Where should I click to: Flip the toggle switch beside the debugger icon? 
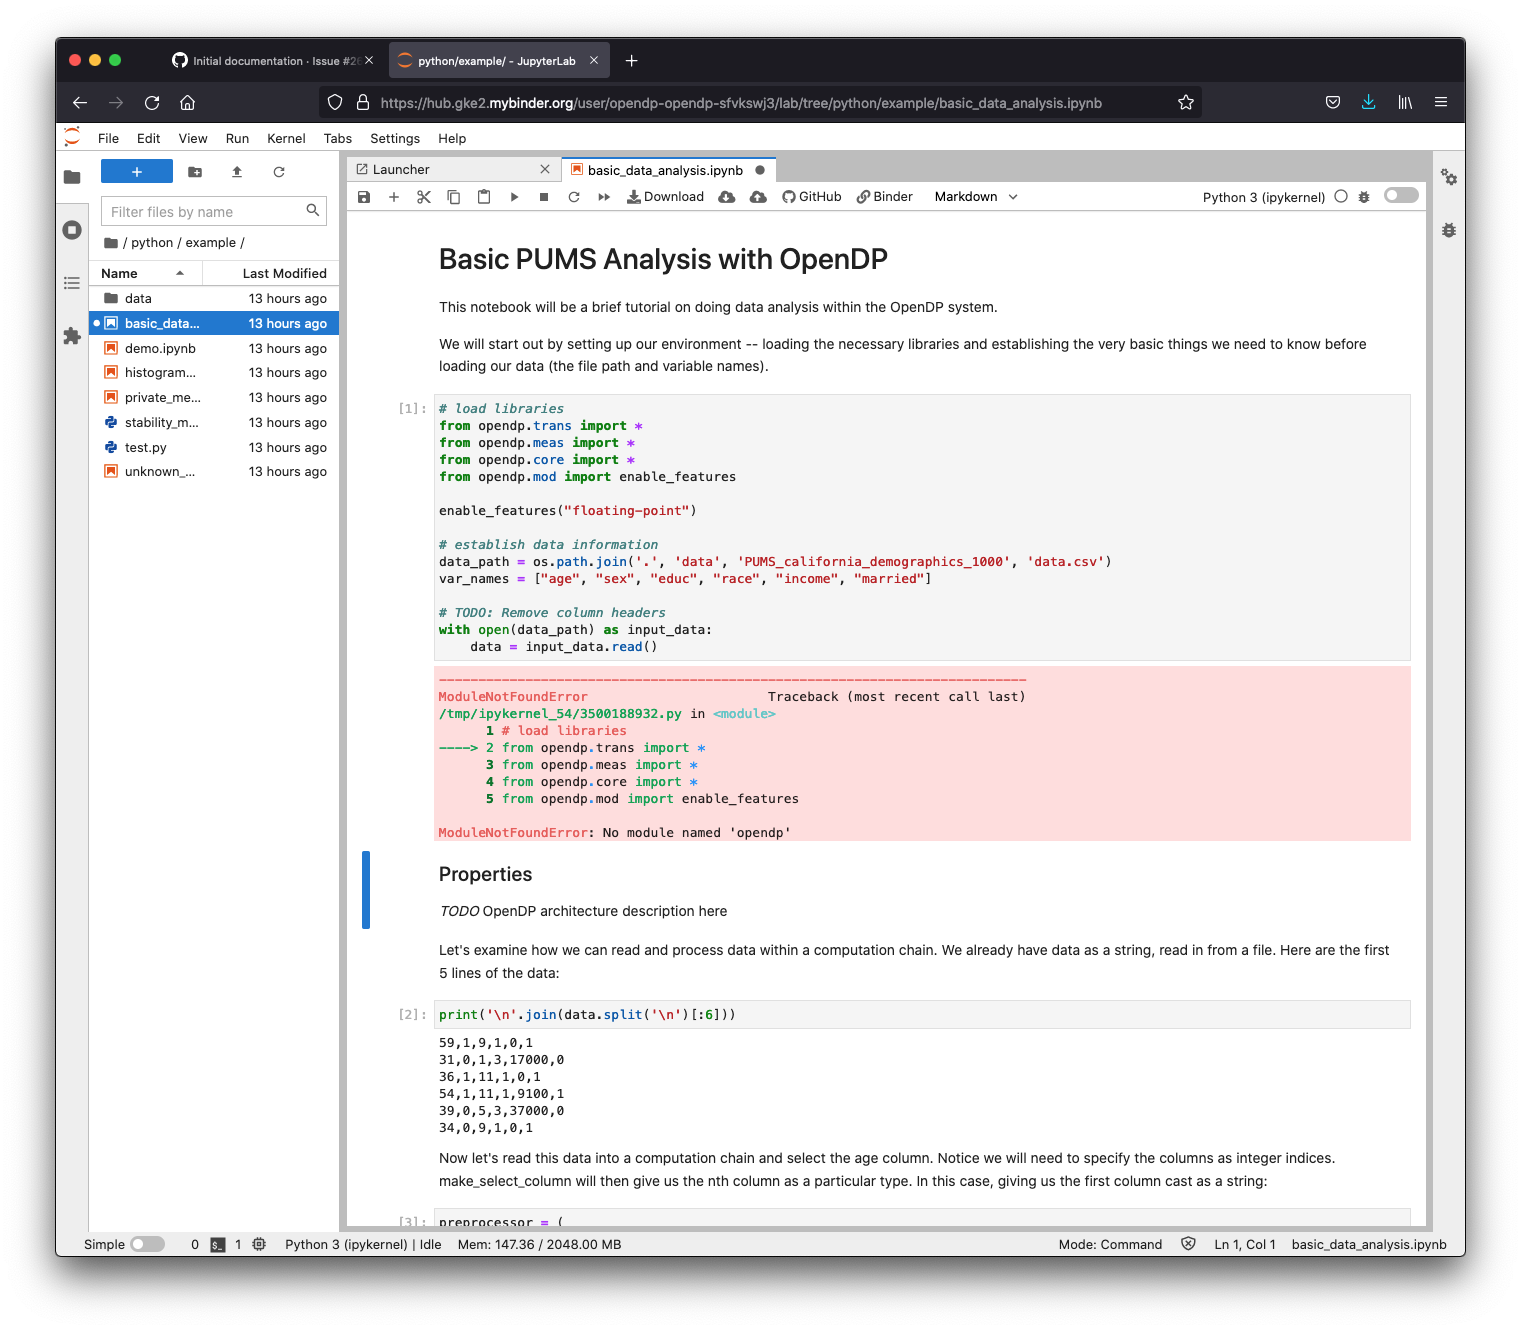1400,195
